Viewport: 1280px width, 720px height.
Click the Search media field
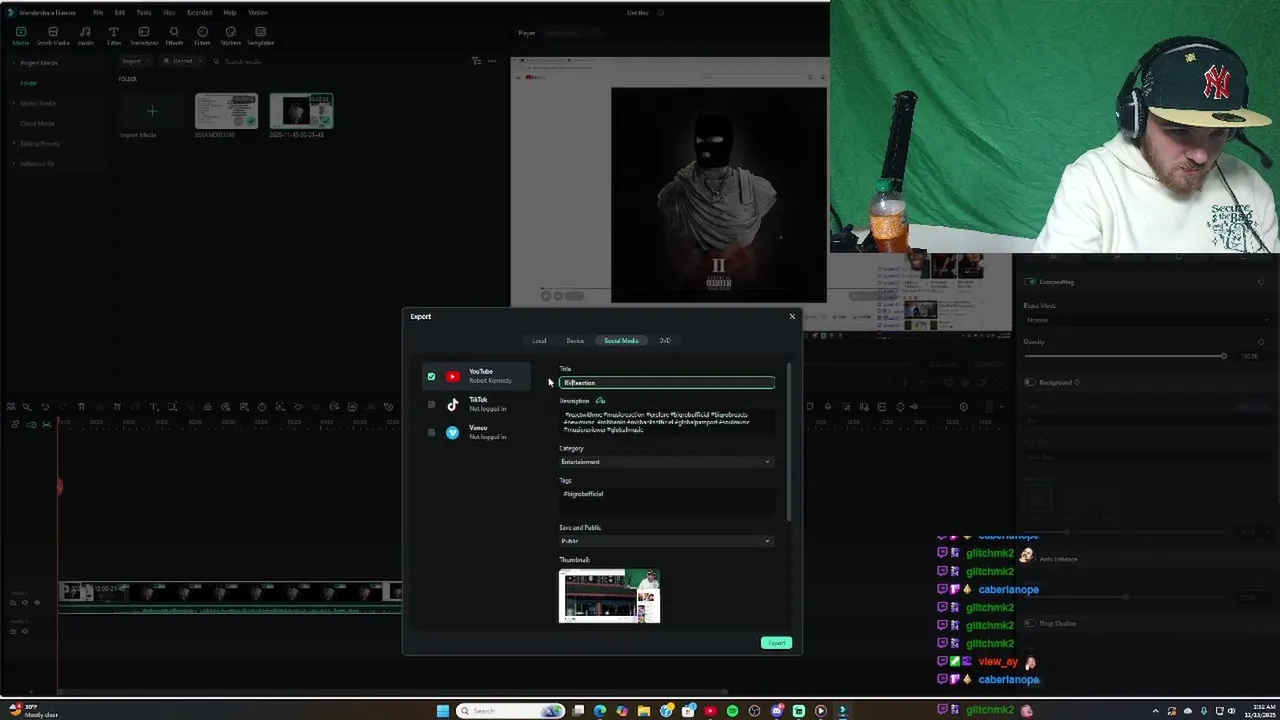tap(243, 61)
